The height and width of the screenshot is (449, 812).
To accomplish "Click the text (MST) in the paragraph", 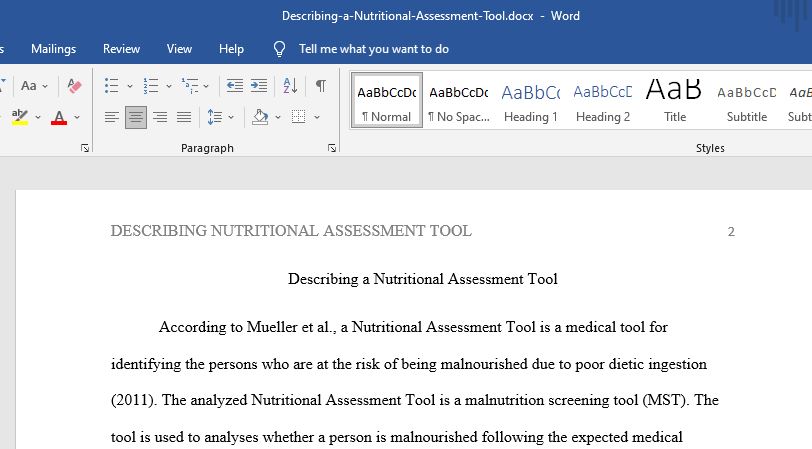I will click(x=666, y=400).
